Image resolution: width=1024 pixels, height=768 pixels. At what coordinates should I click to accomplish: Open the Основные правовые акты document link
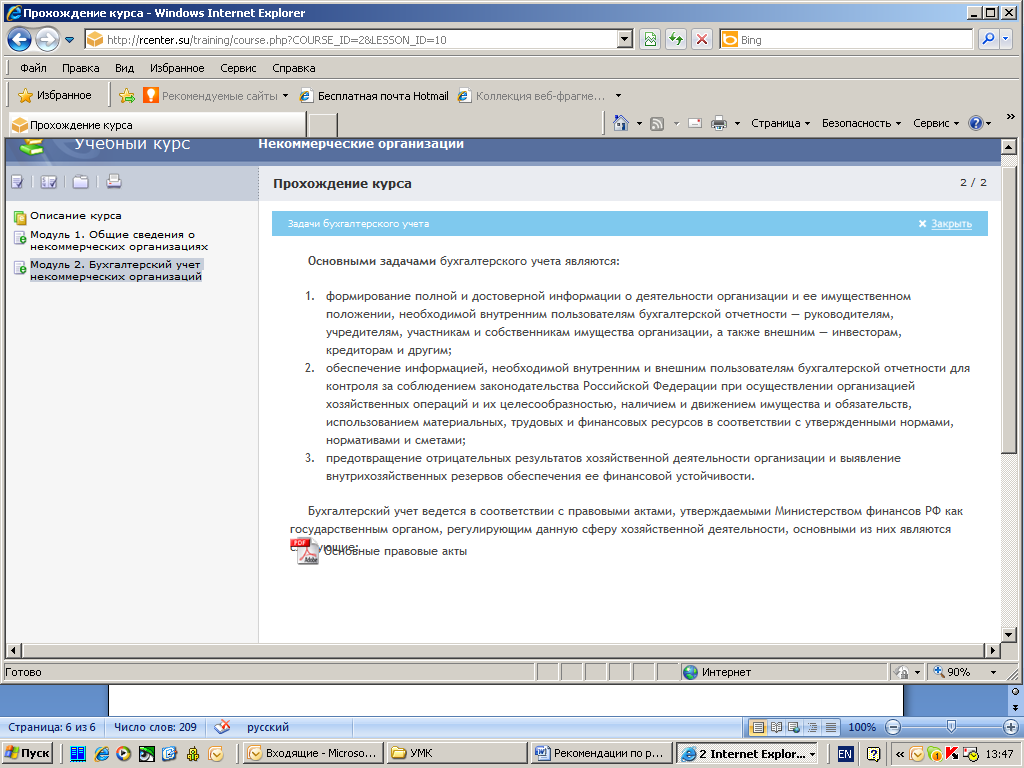(x=395, y=551)
